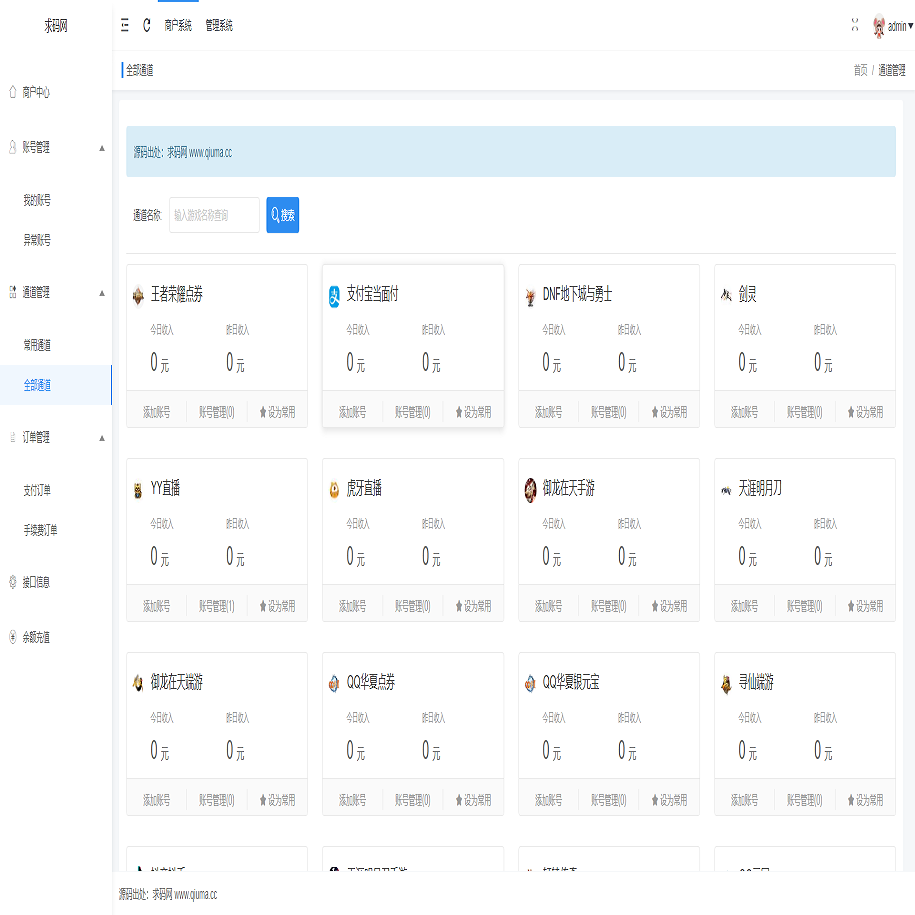Switch to the 管理系统 top tab

click(219, 26)
